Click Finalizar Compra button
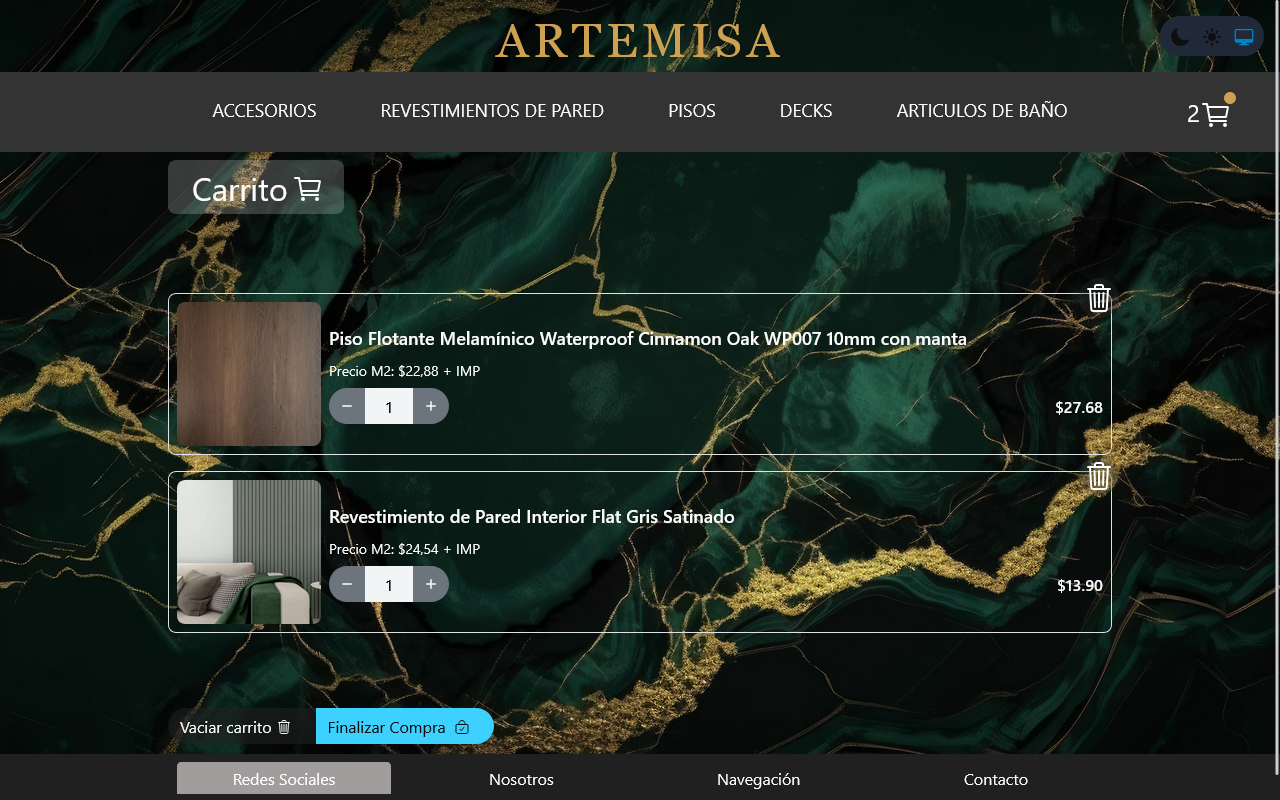Screen dimensions: 1280x800 (x=404, y=727)
